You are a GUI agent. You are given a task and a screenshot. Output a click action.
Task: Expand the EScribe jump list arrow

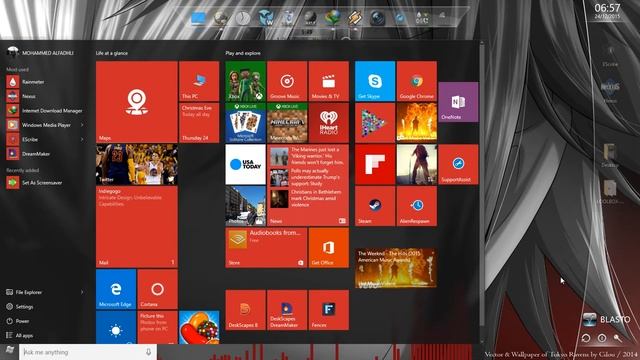pyautogui.click(x=82, y=139)
